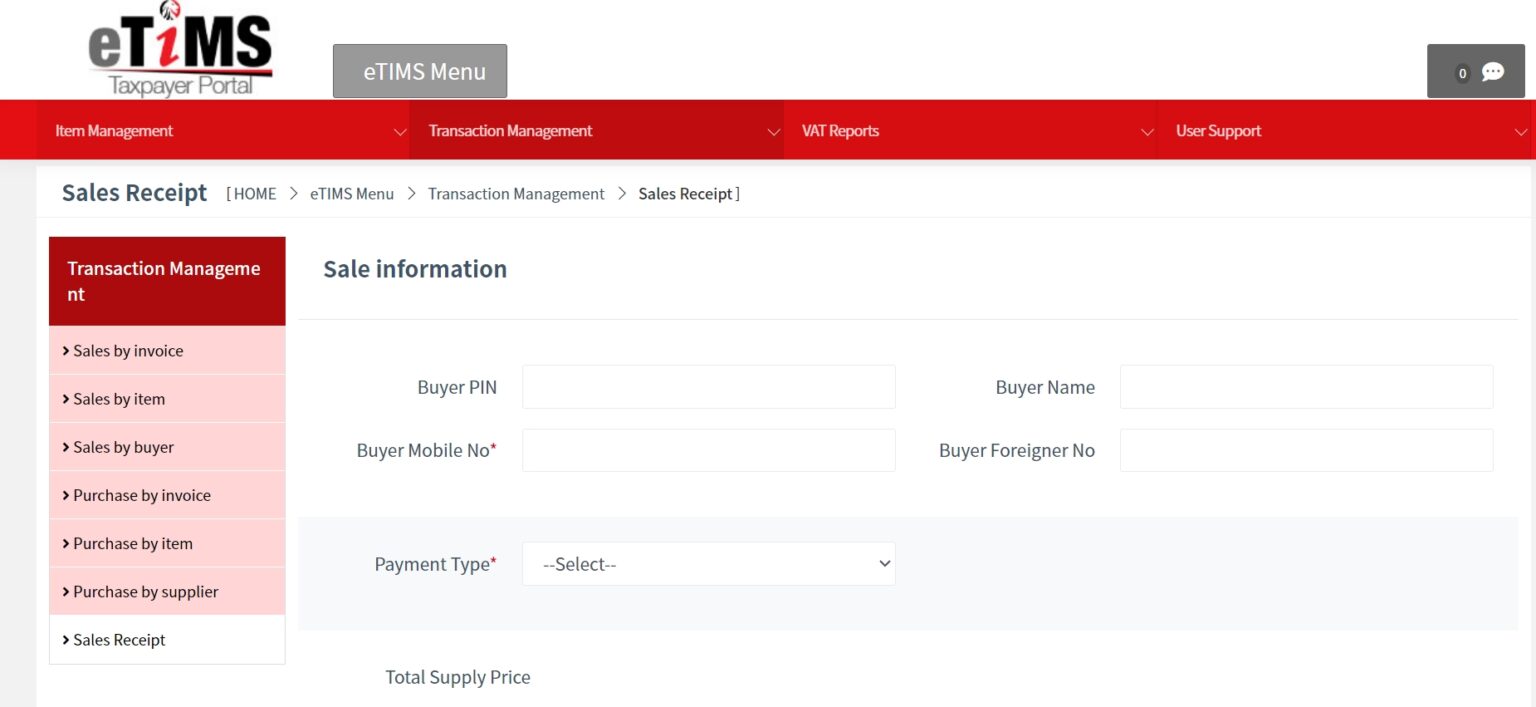Open the User Support menu

pyautogui.click(x=1345, y=131)
